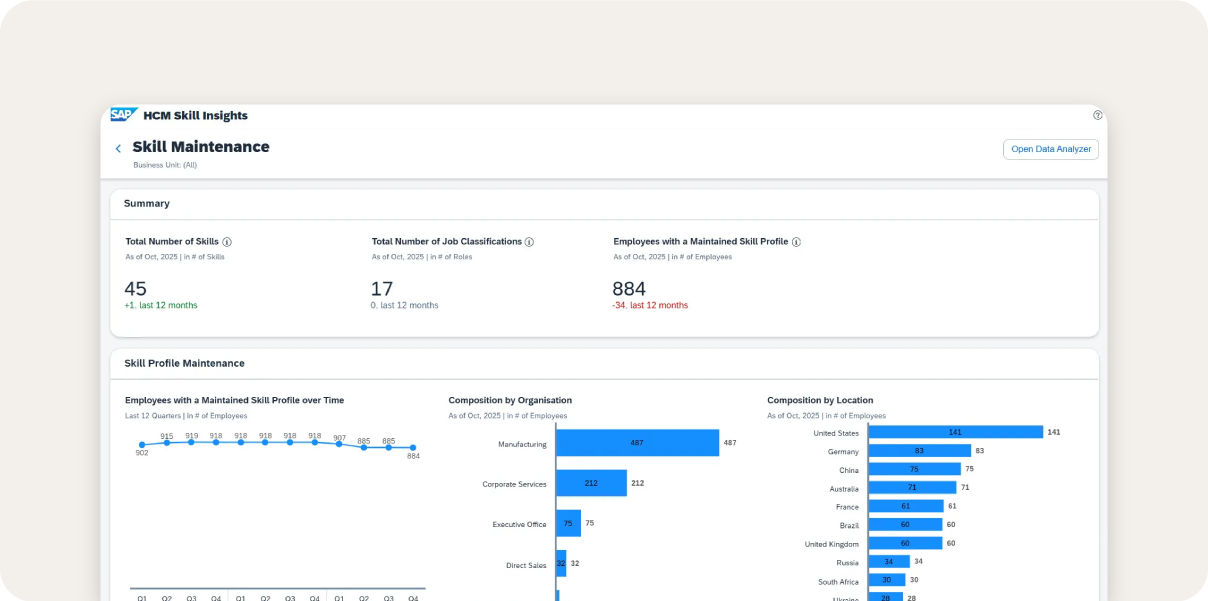Click the '-34. last 12 months' trend text
1208x601 pixels.
650,305
